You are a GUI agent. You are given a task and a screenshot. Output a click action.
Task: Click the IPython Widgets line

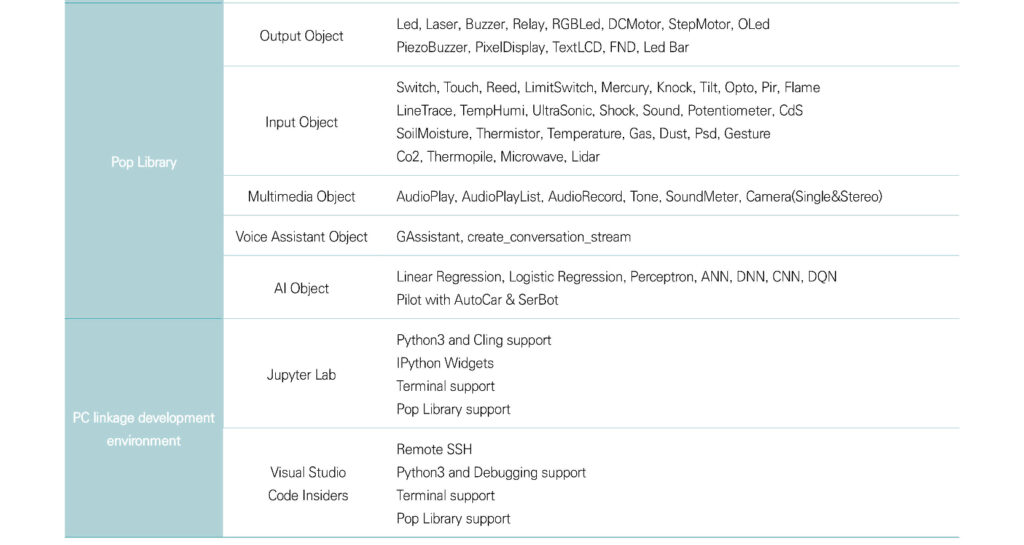point(445,363)
